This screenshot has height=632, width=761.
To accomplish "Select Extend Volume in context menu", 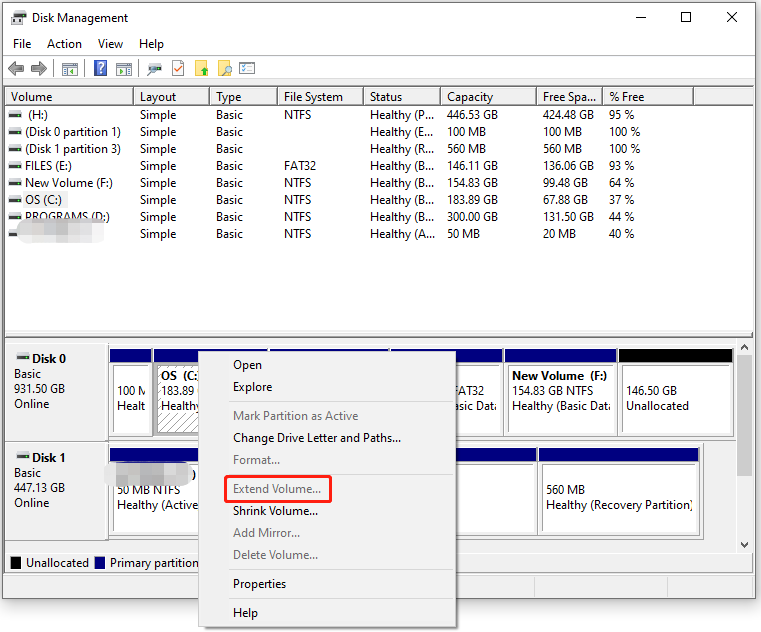I will pos(327,489).
